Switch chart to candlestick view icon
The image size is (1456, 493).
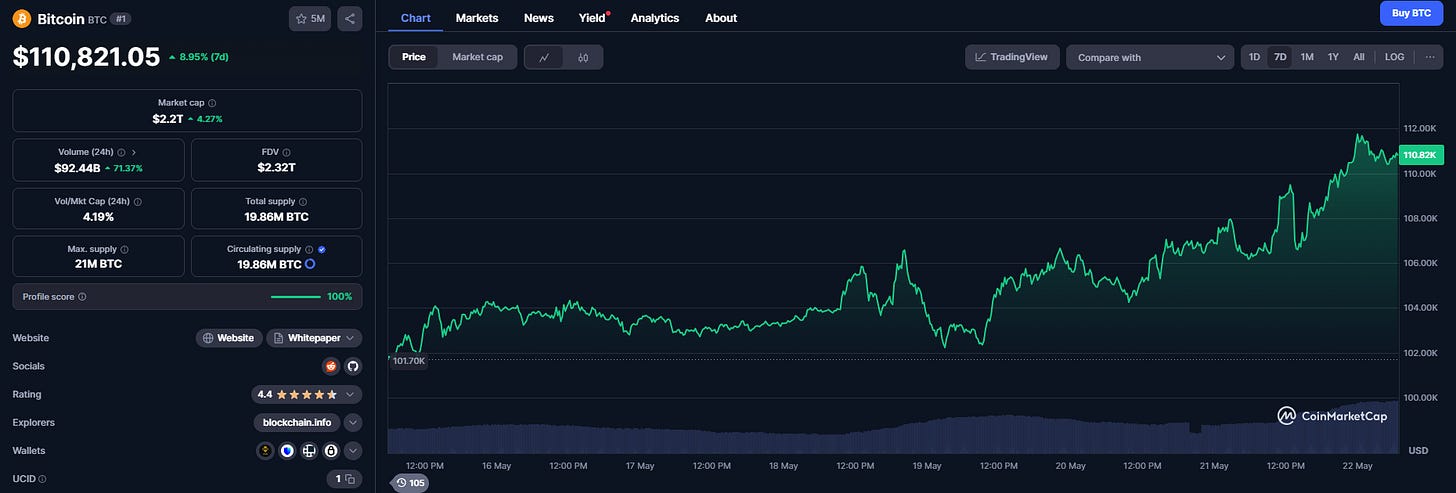coord(583,57)
